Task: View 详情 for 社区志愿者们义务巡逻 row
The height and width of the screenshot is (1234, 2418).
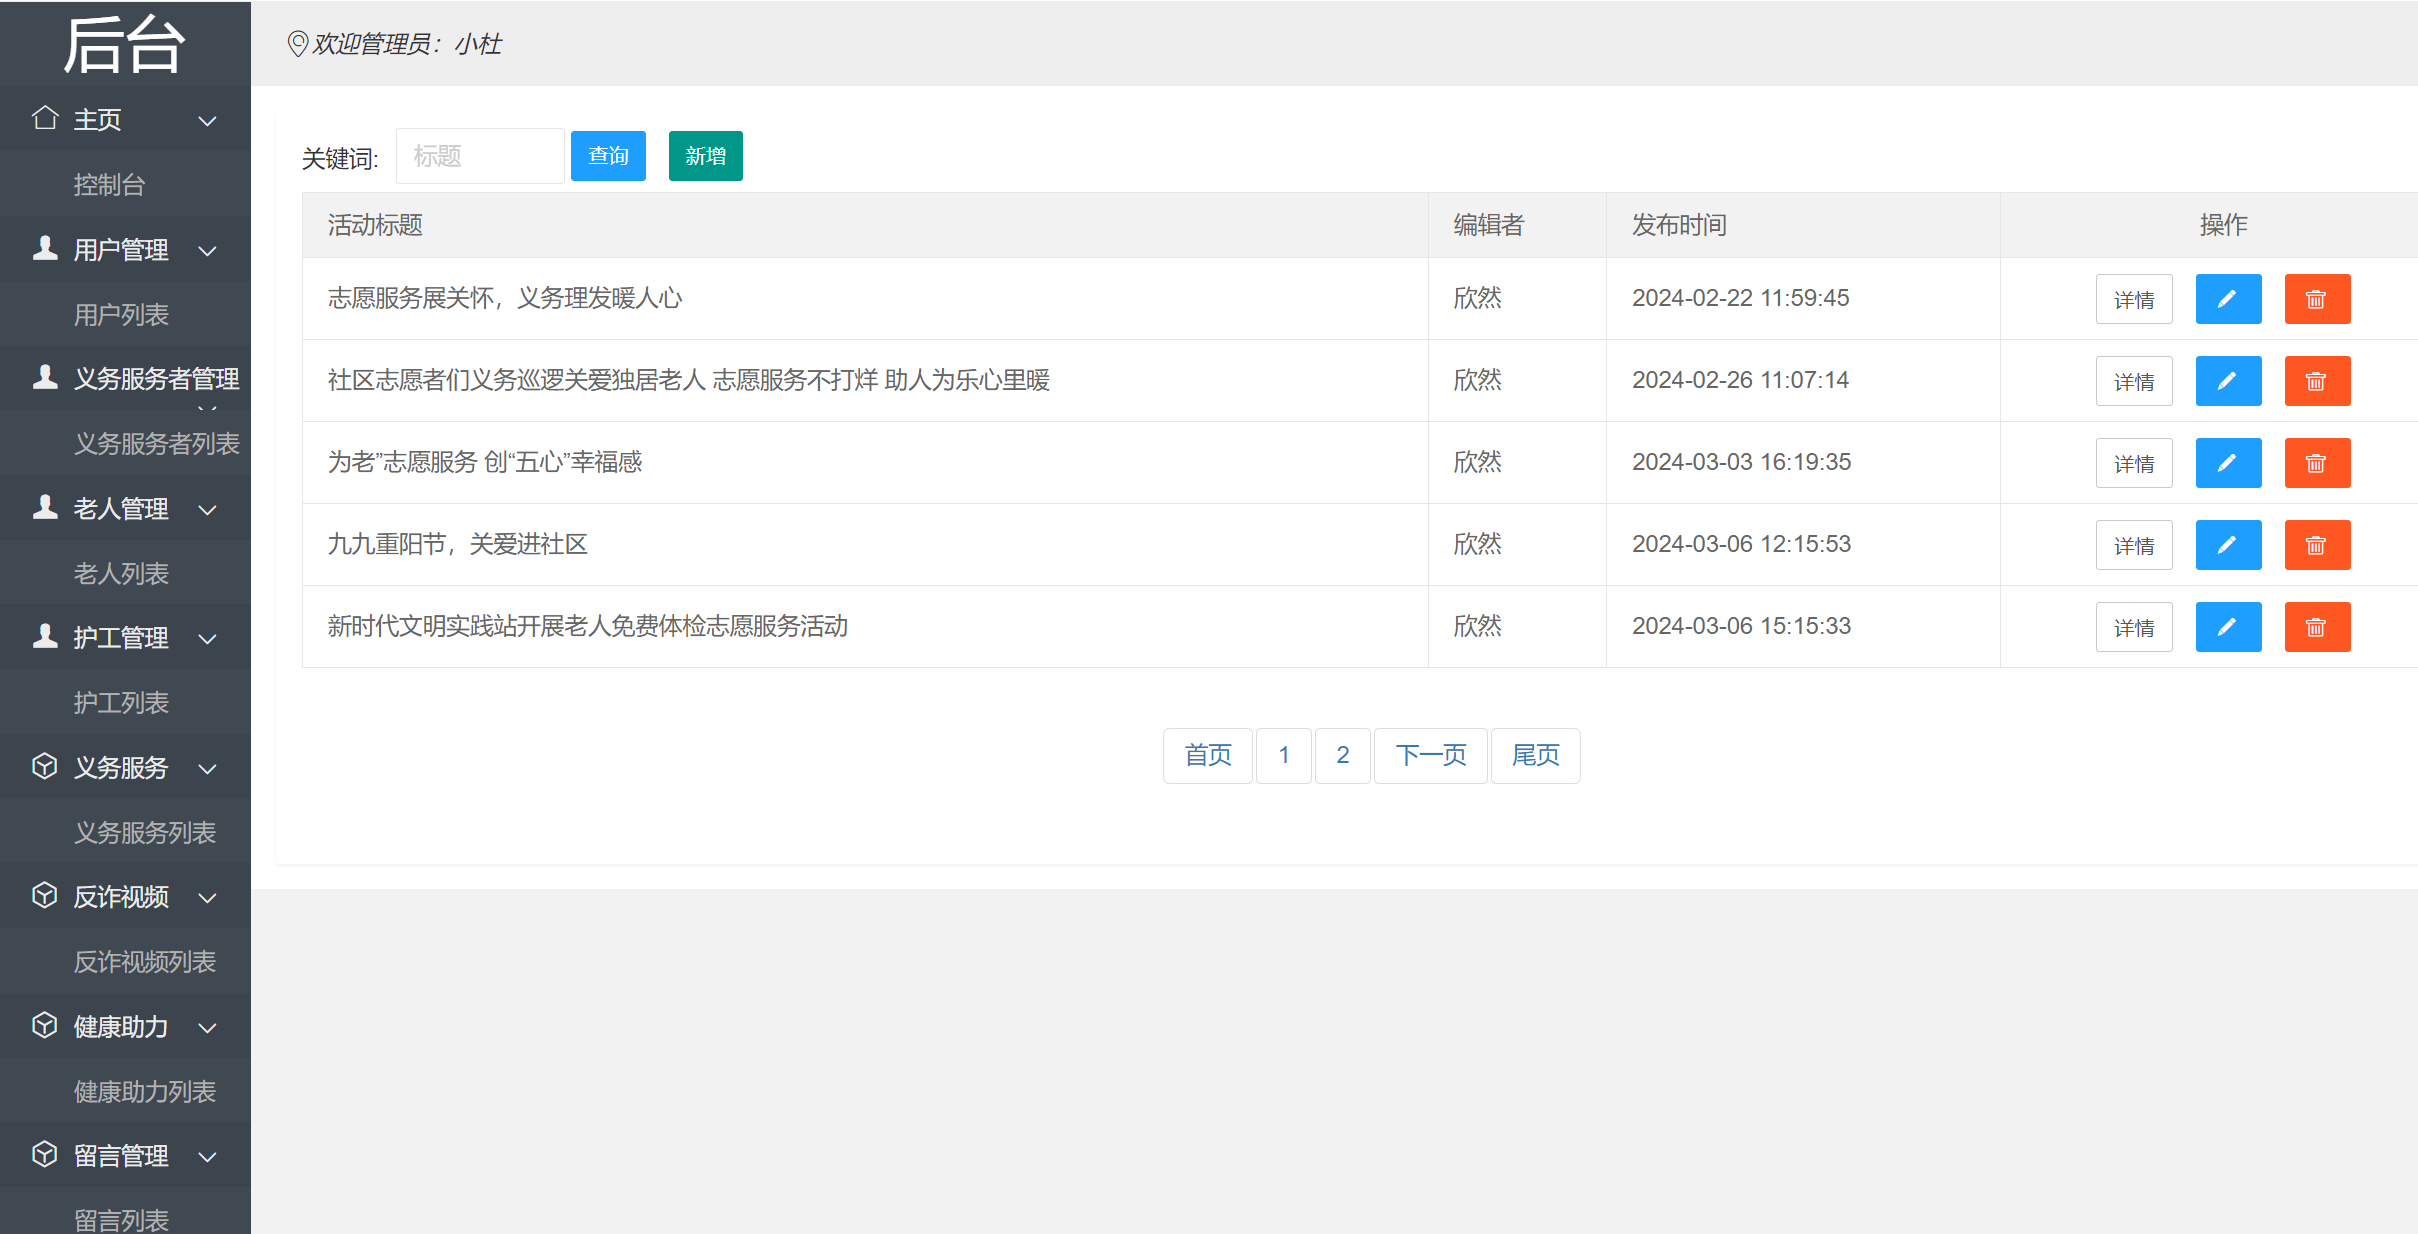Action: click(x=2134, y=381)
